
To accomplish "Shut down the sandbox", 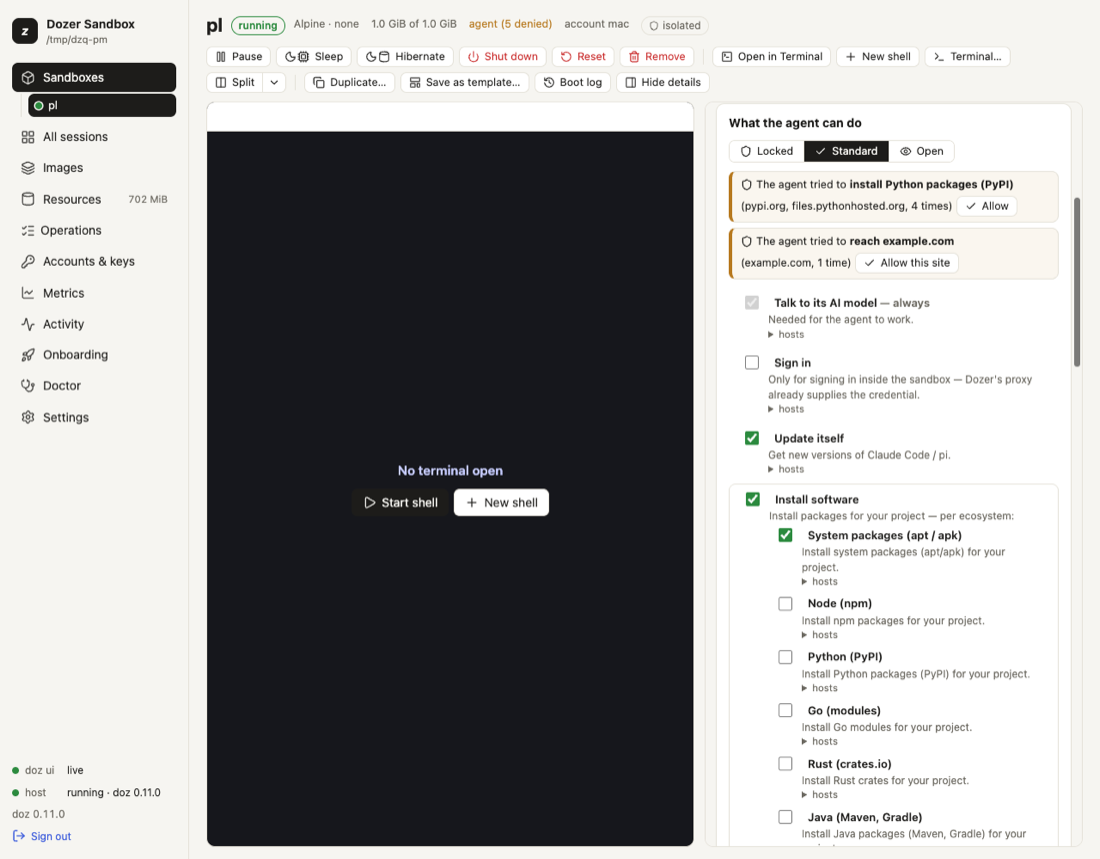I will 503,56.
